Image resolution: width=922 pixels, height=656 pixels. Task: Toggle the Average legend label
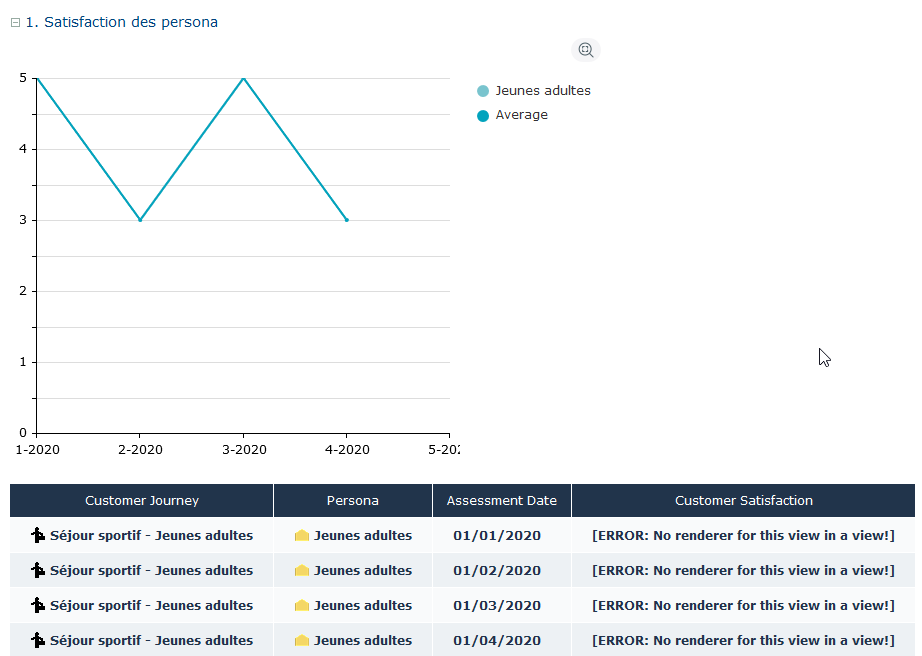[x=521, y=115]
